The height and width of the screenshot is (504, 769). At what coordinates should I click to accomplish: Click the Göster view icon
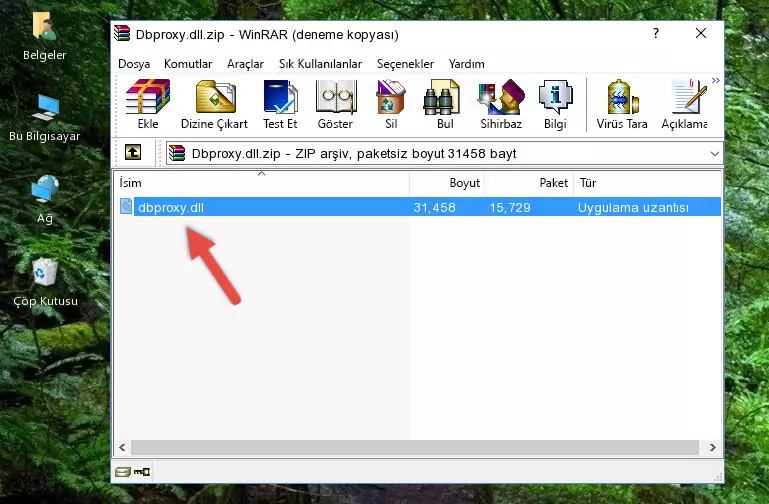pos(335,104)
